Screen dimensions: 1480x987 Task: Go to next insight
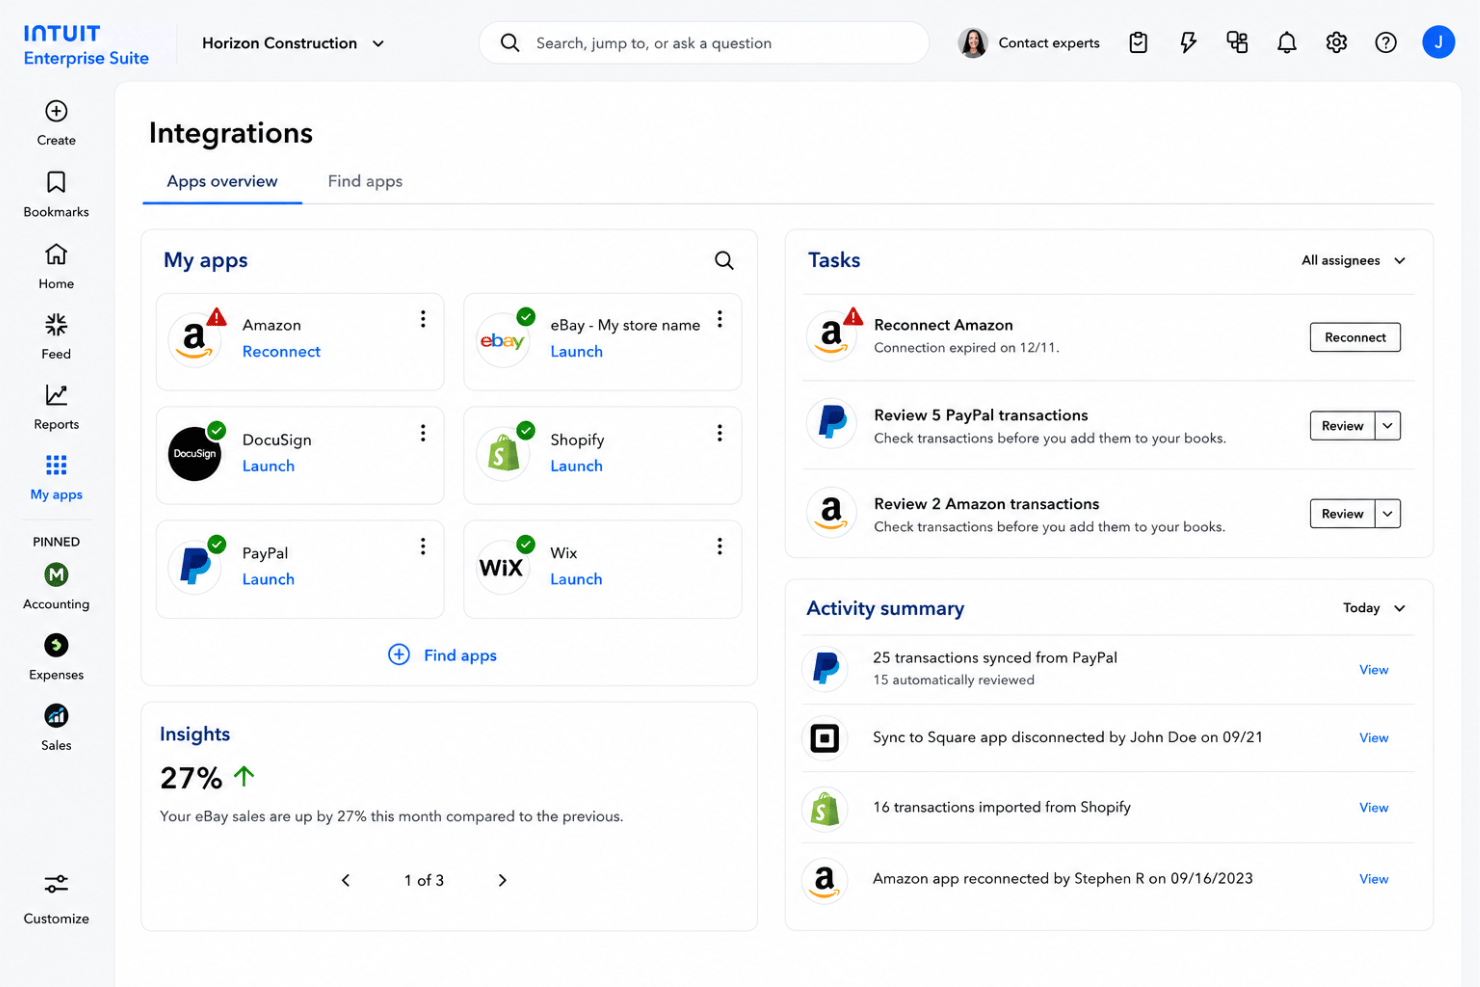click(502, 880)
